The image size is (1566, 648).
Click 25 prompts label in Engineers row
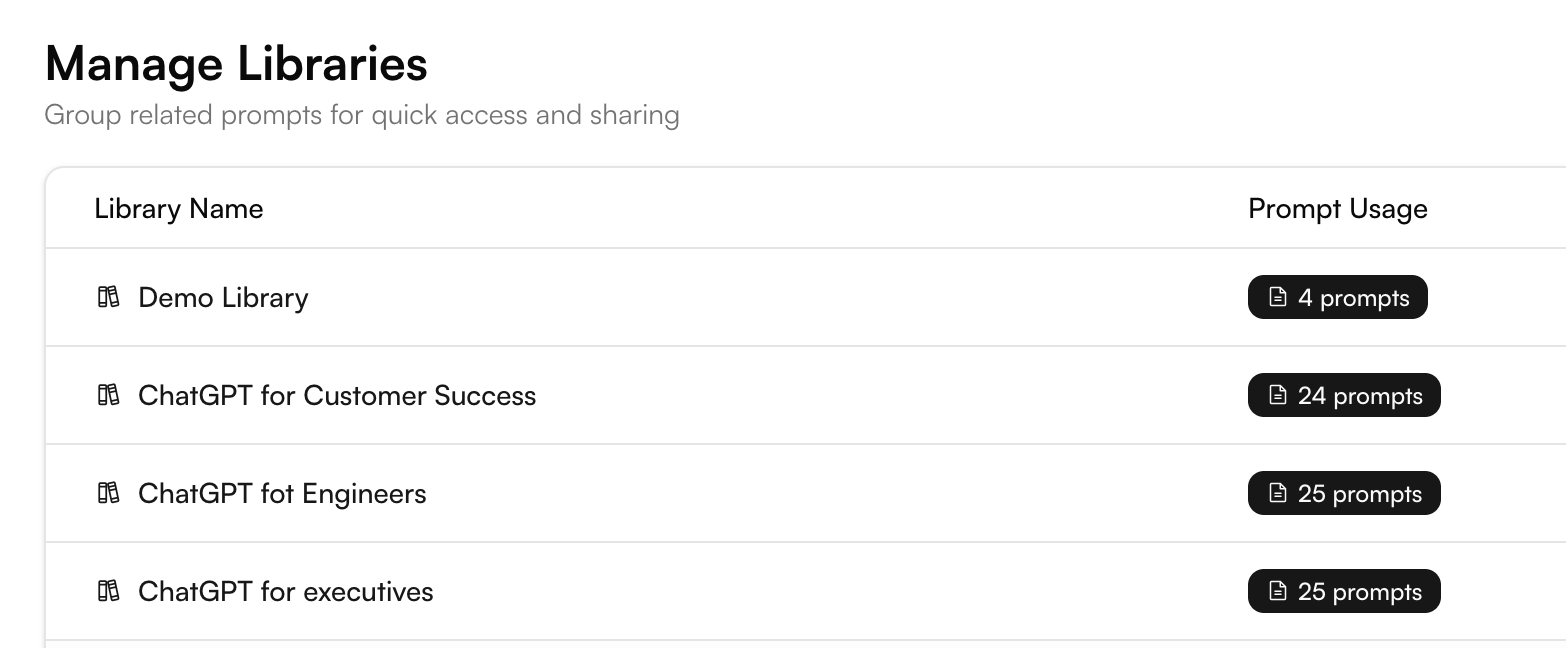click(x=1359, y=494)
